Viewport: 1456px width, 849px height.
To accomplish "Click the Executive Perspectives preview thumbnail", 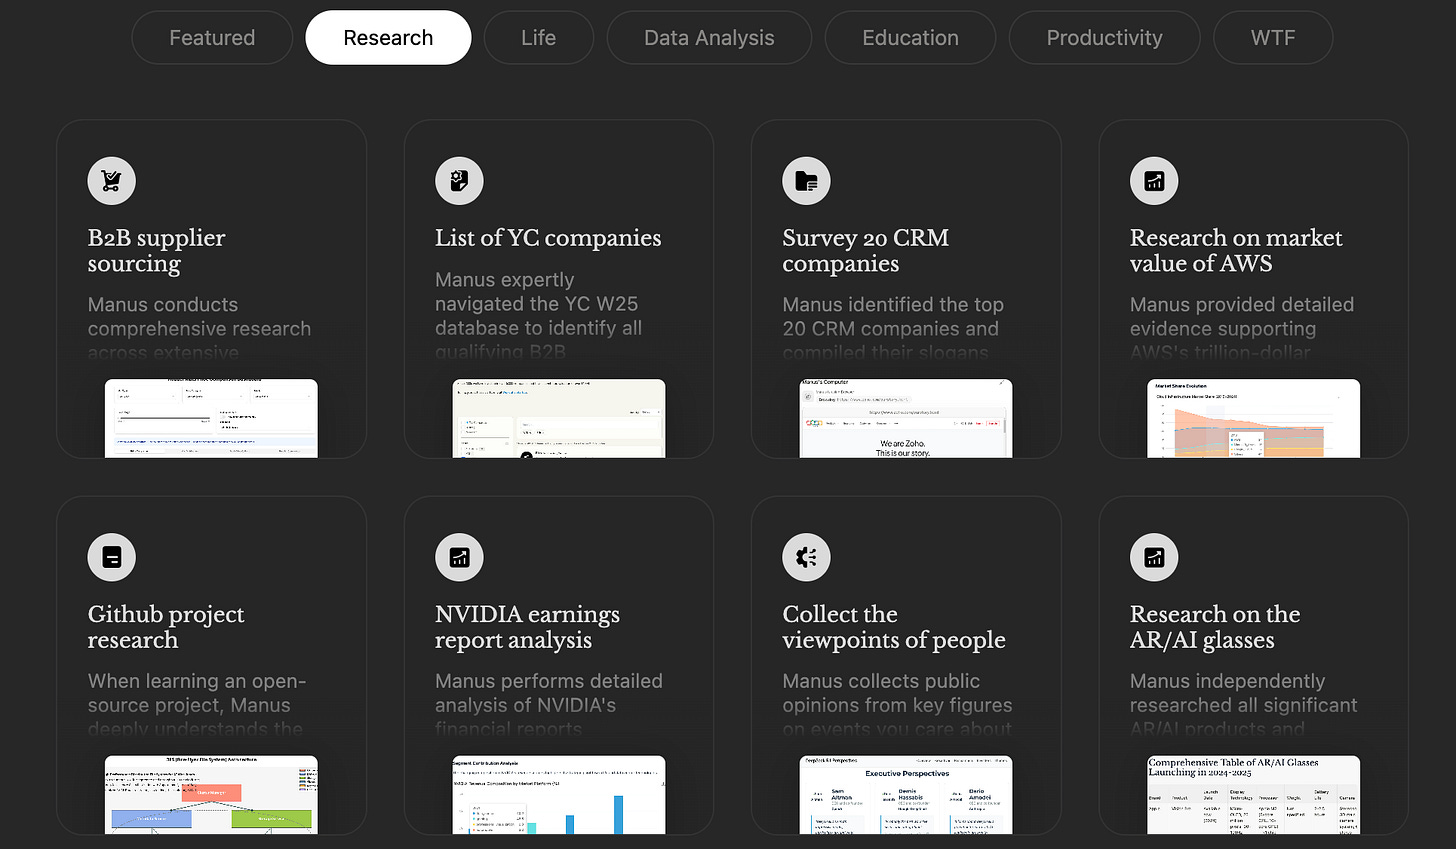I will coord(906,795).
